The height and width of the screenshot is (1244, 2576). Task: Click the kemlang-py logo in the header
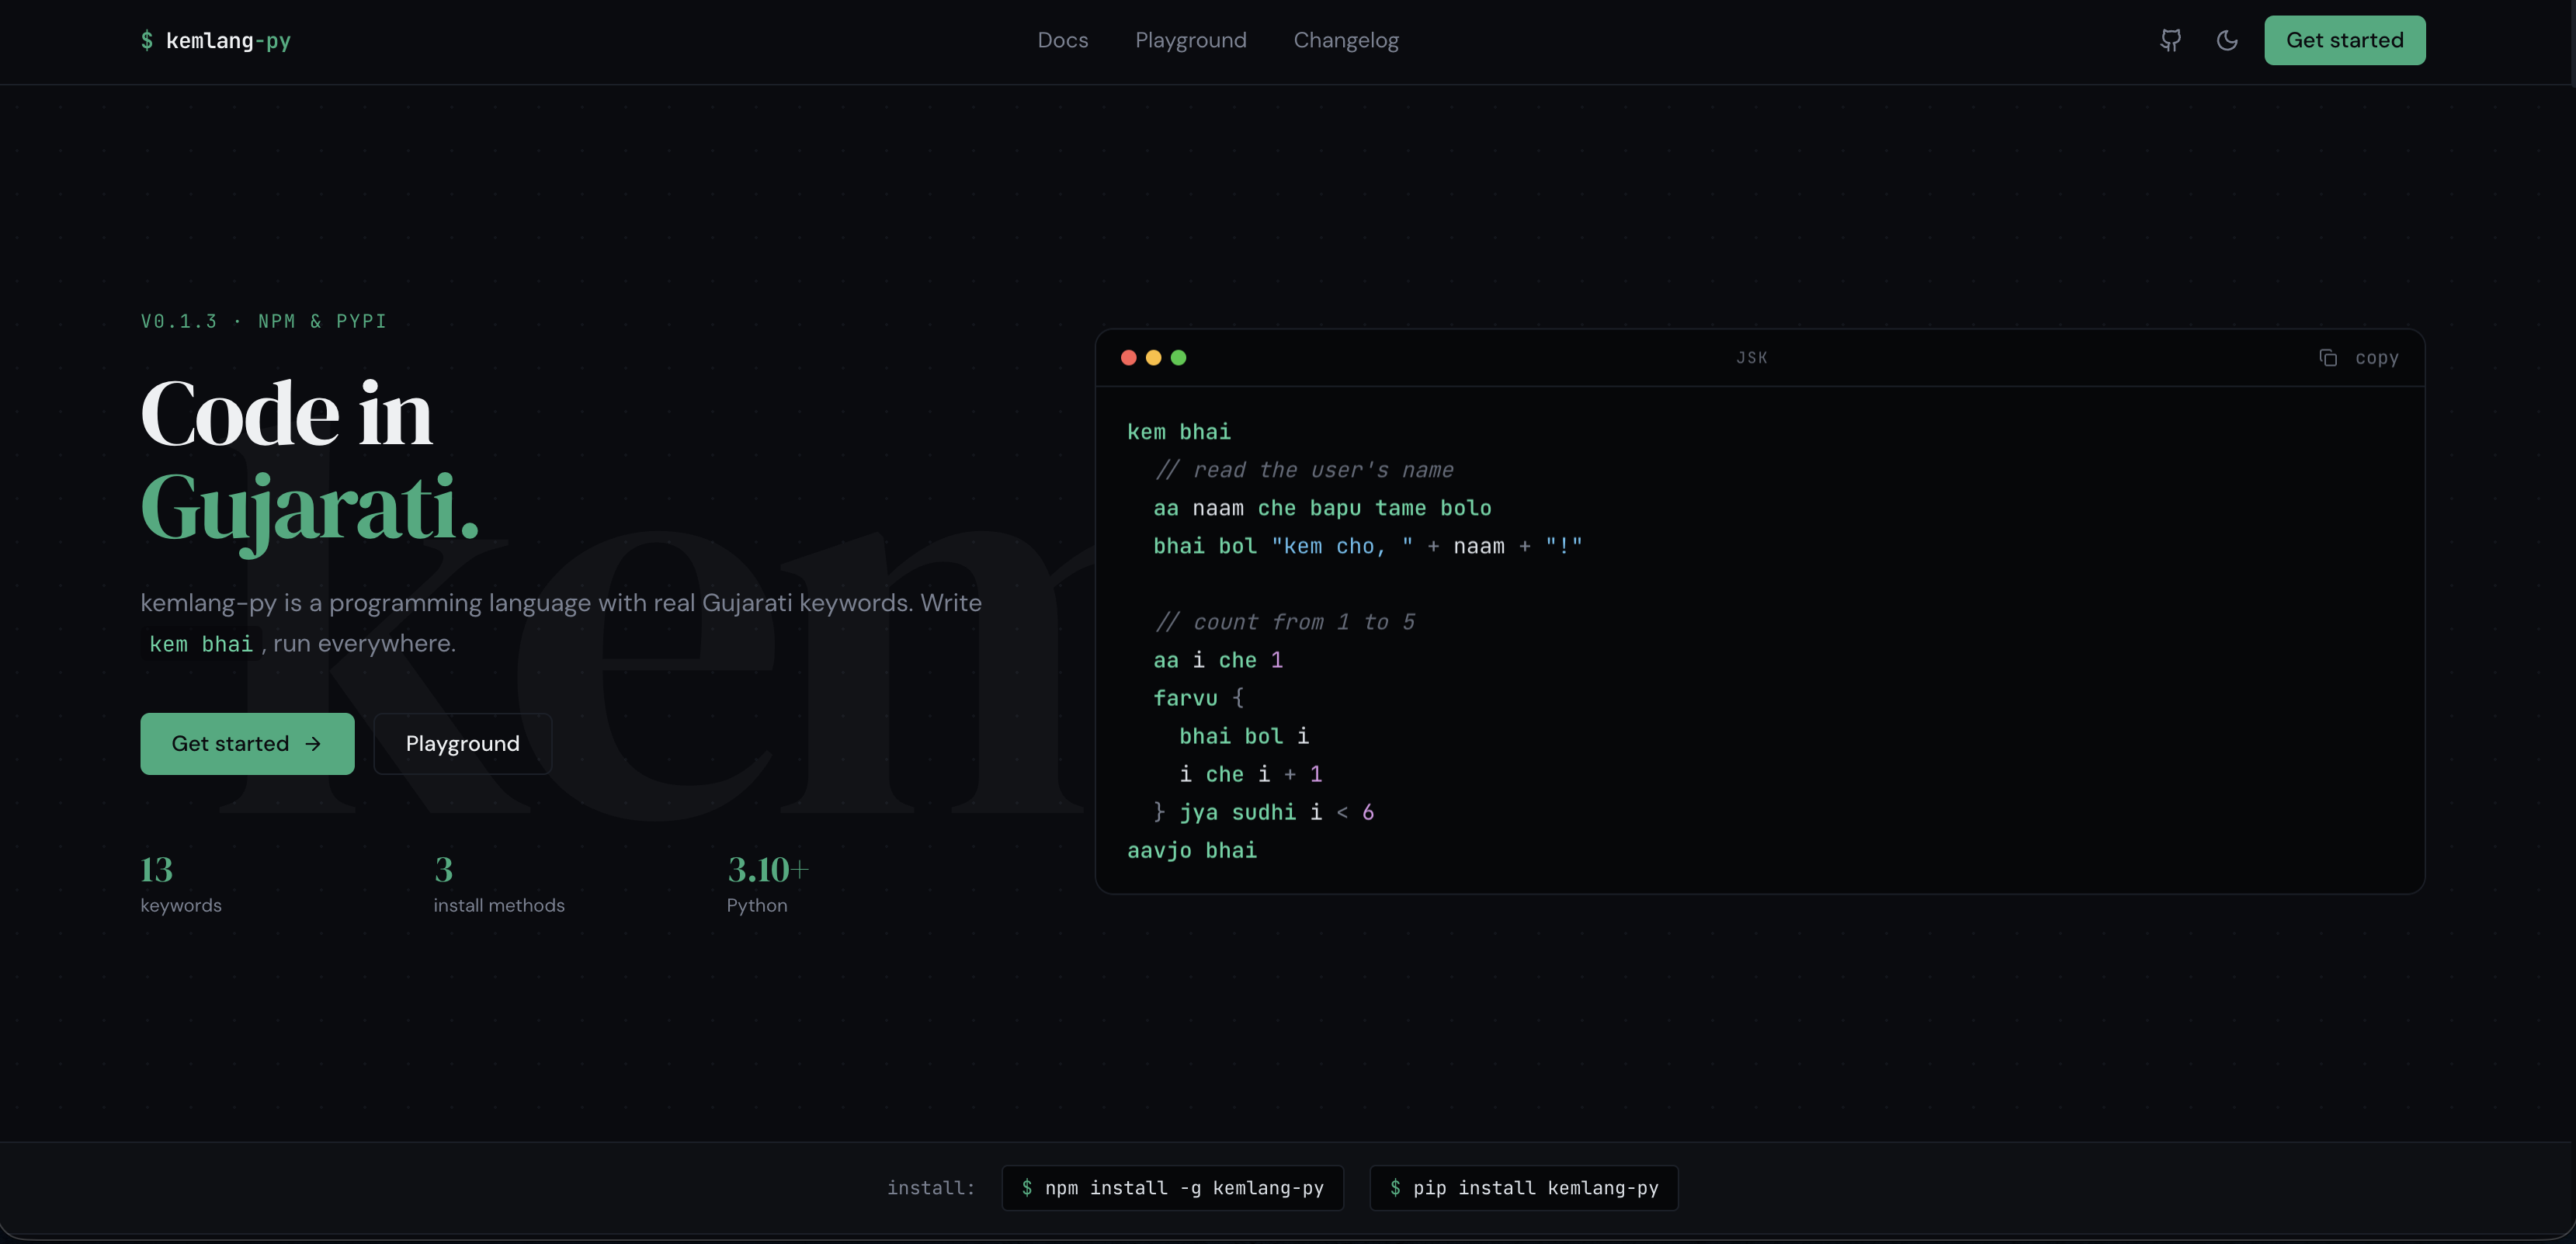click(x=216, y=40)
